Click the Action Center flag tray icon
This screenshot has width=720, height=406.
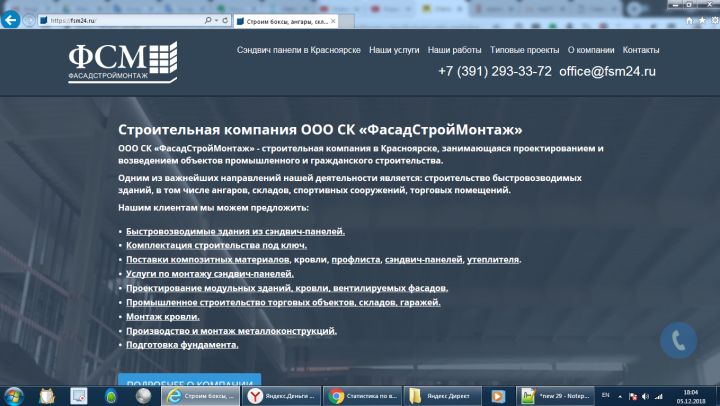point(633,396)
